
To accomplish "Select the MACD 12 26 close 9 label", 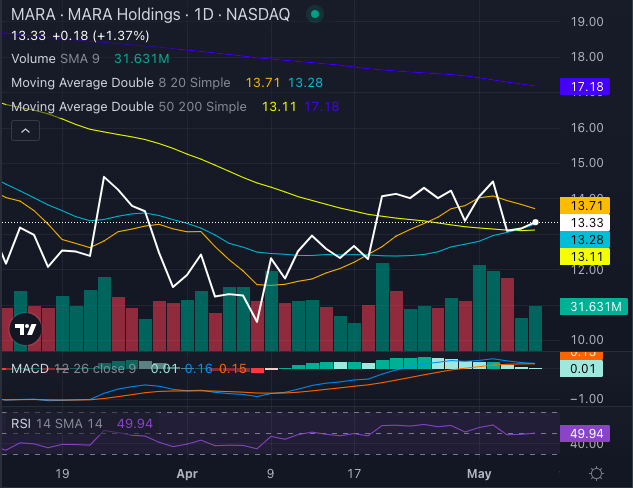I will (73, 369).
